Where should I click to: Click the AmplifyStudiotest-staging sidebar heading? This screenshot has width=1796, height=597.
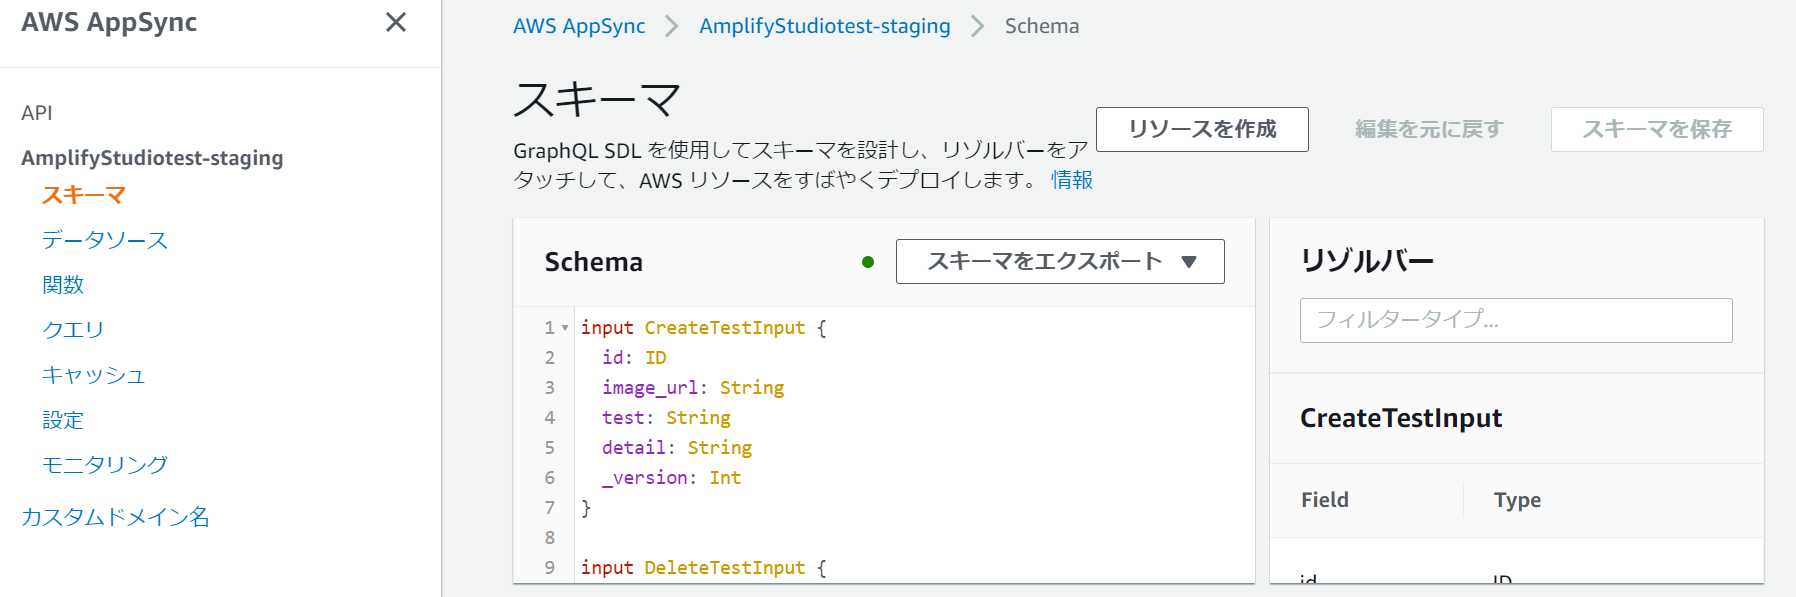pyautogui.click(x=152, y=158)
